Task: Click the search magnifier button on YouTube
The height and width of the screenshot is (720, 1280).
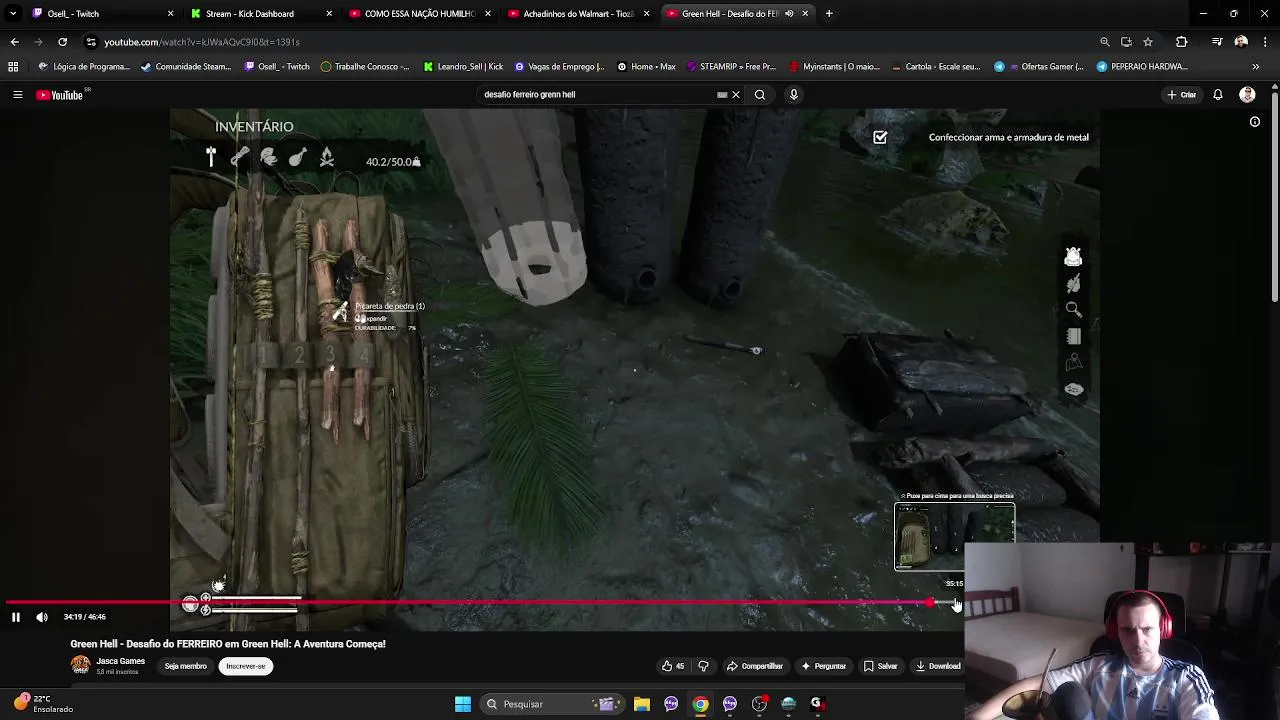Action: coord(760,94)
